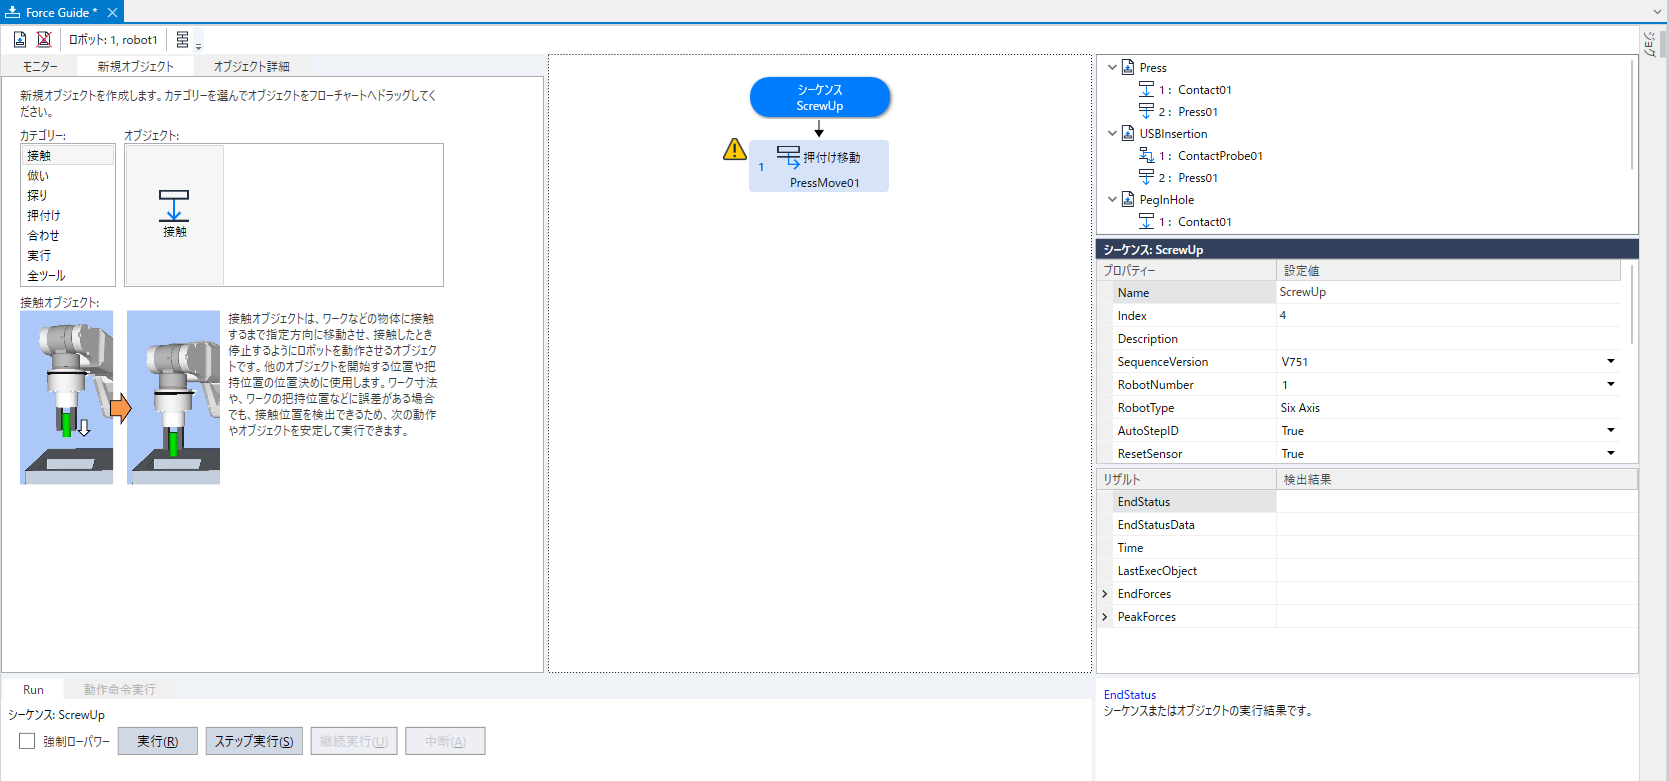Open the SequenceVersion dropdown
The image size is (1669, 781).
point(1610,362)
